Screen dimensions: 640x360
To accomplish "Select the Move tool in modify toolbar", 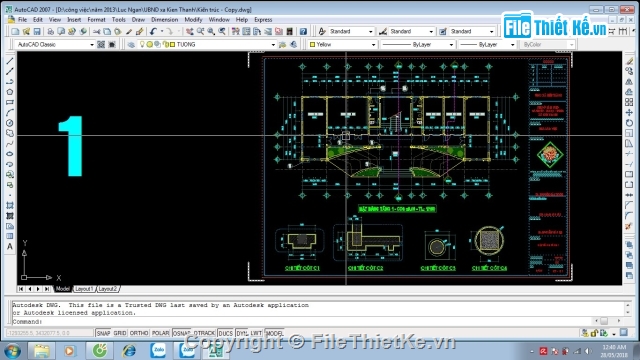I will (x=629, y=113).
